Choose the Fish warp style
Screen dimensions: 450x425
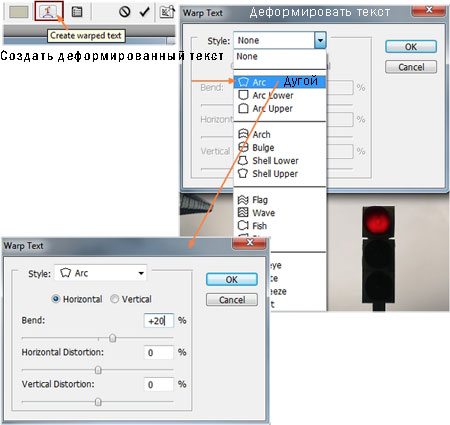(280, 226)
